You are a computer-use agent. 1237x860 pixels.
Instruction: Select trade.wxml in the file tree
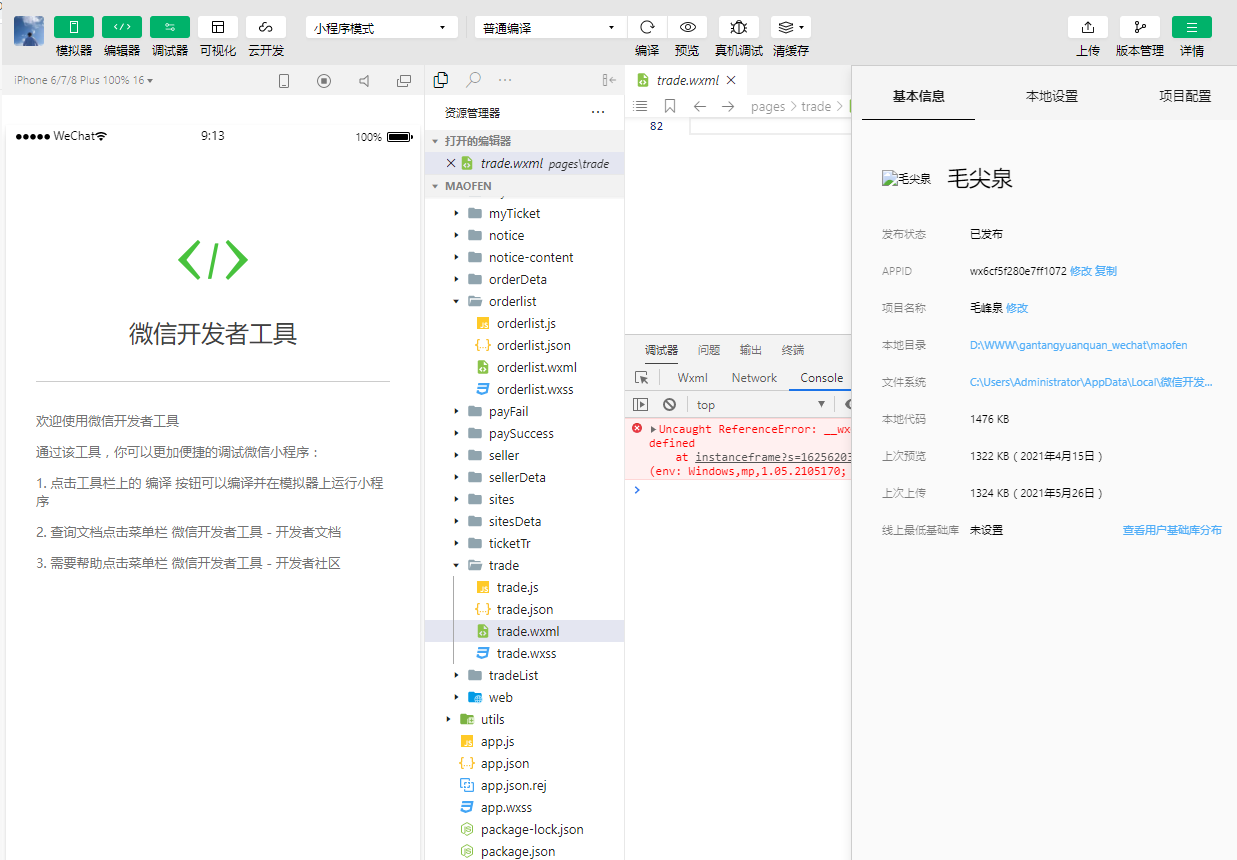pyautogui.click(x=524, y=631)
